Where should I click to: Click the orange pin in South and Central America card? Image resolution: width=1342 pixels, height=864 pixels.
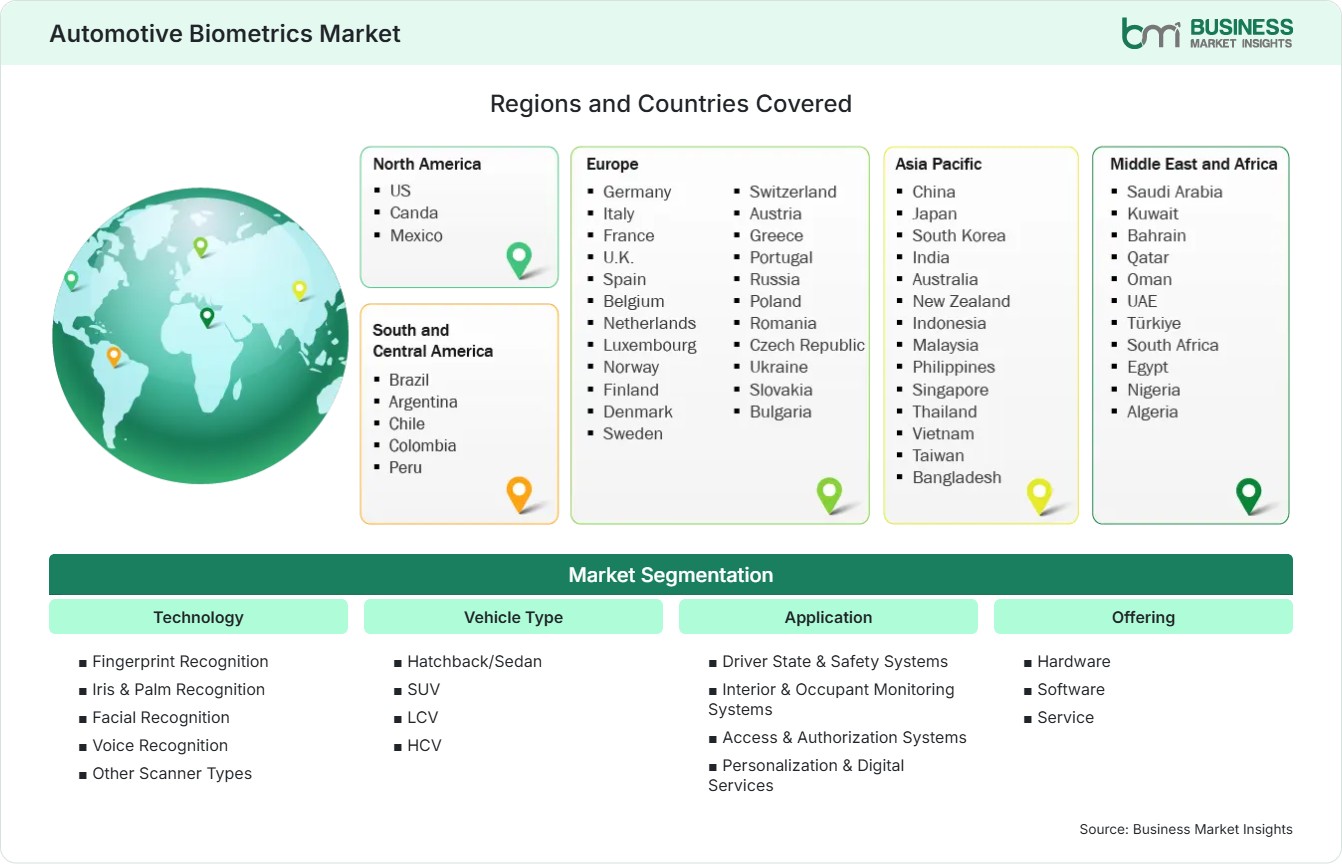(x=518, y=495)
